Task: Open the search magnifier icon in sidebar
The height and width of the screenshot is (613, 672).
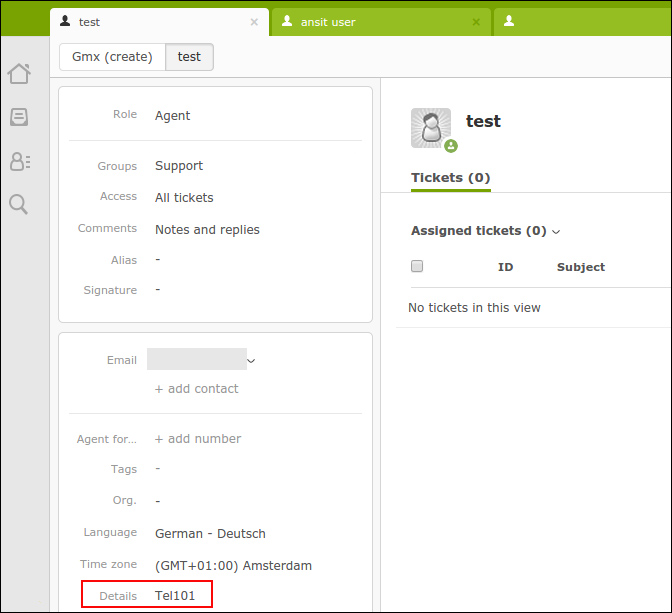Action: [18, 204]
